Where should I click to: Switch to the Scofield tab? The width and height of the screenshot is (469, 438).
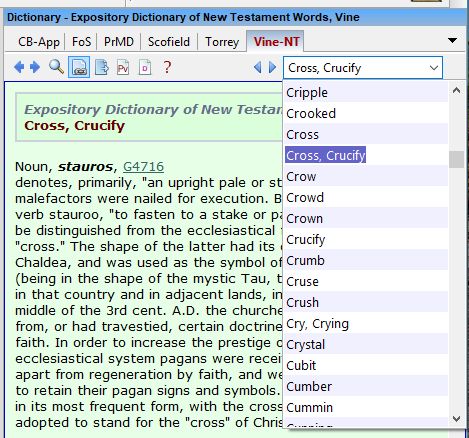click(169, 42)
